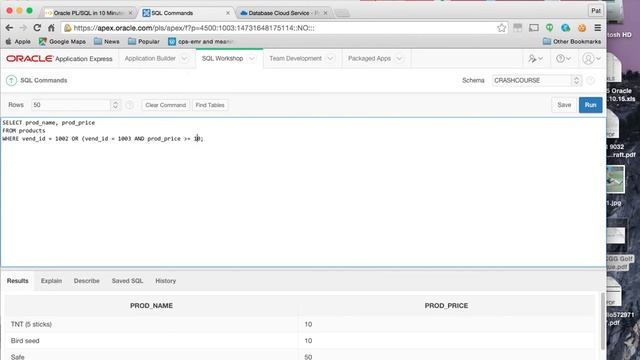640x360 pixels.
Task: Click the blue globe extension icon
Action: click(x=565, y=28)
